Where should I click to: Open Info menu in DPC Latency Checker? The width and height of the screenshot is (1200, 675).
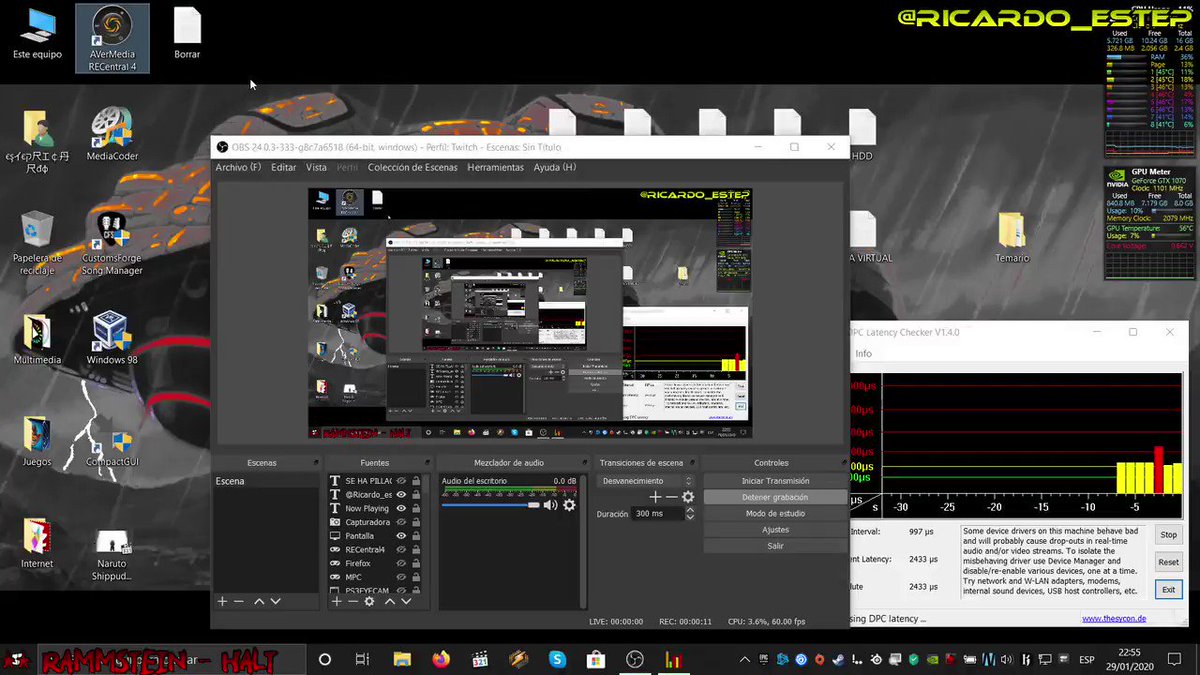(x=863, y=353)
